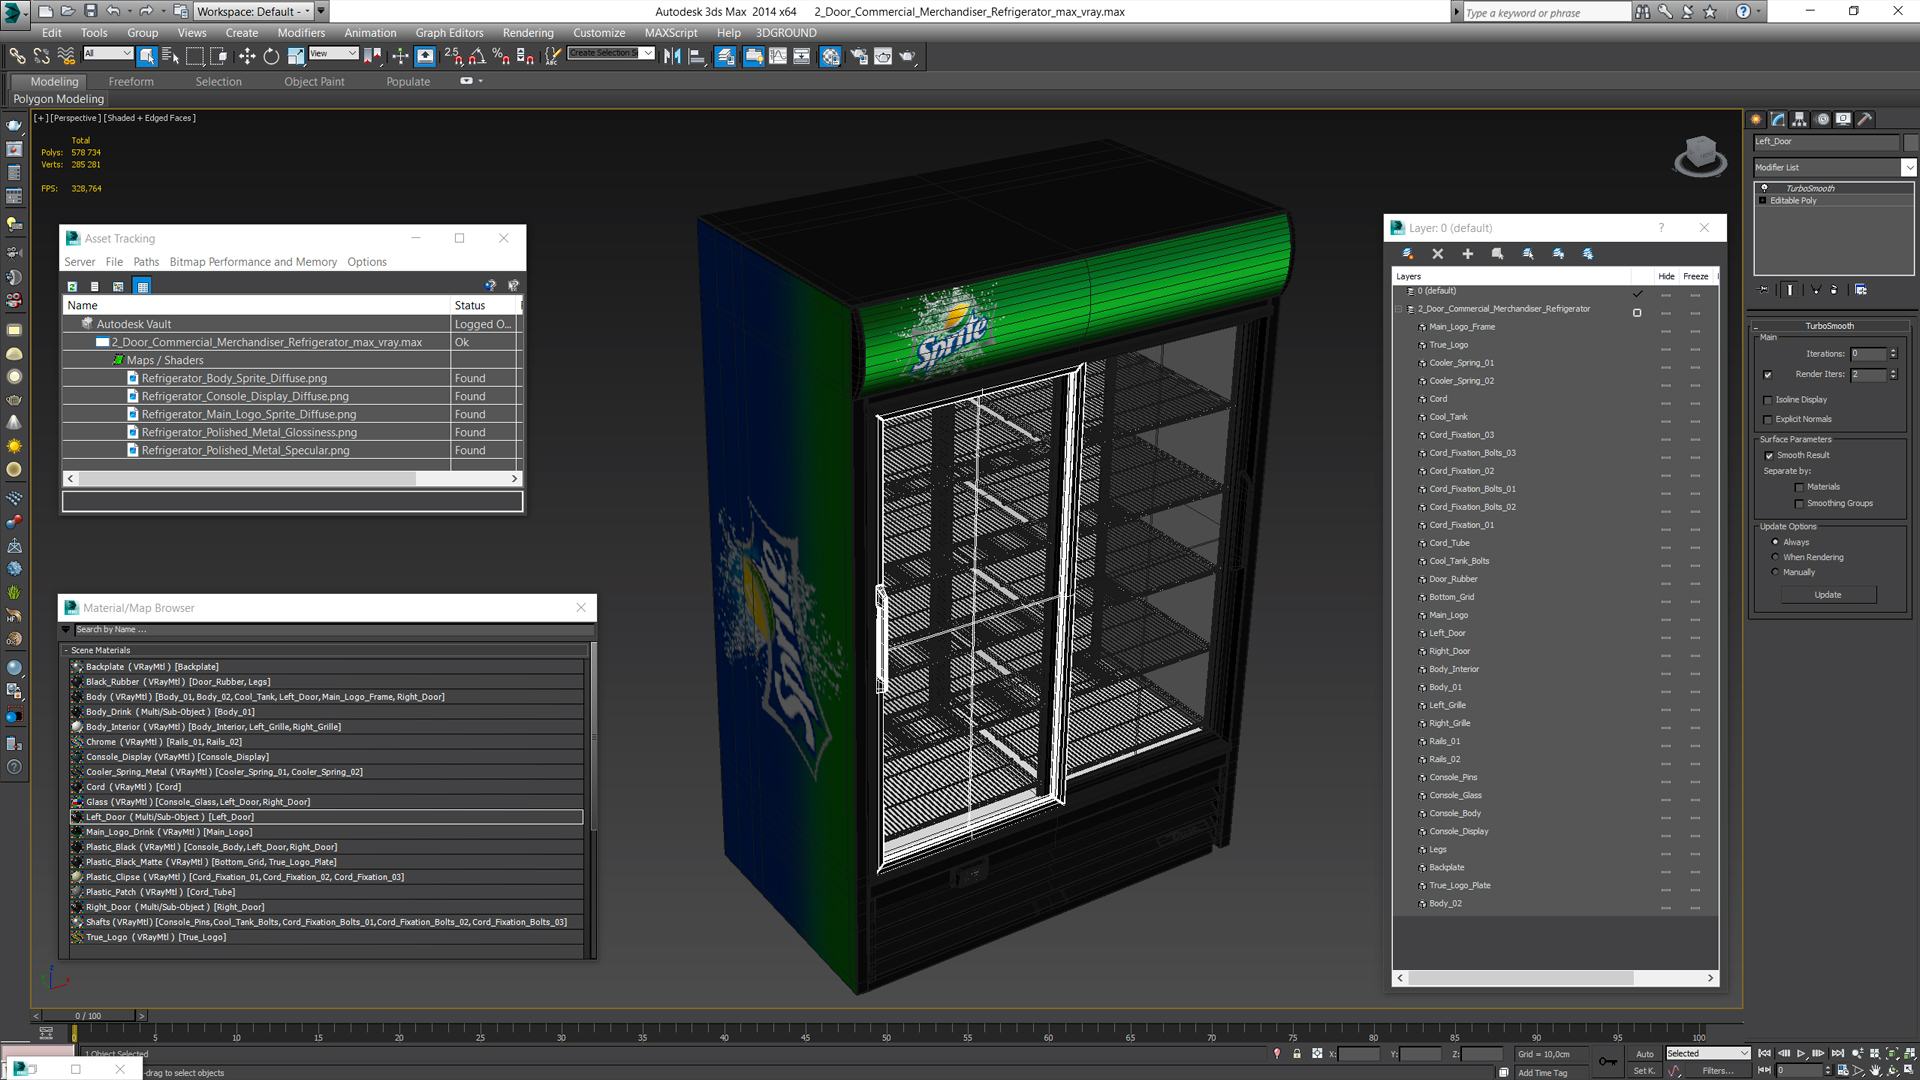Enable Smoothing Groups checkbox
The image size is (1920, 1080).
coord(1799,504)
